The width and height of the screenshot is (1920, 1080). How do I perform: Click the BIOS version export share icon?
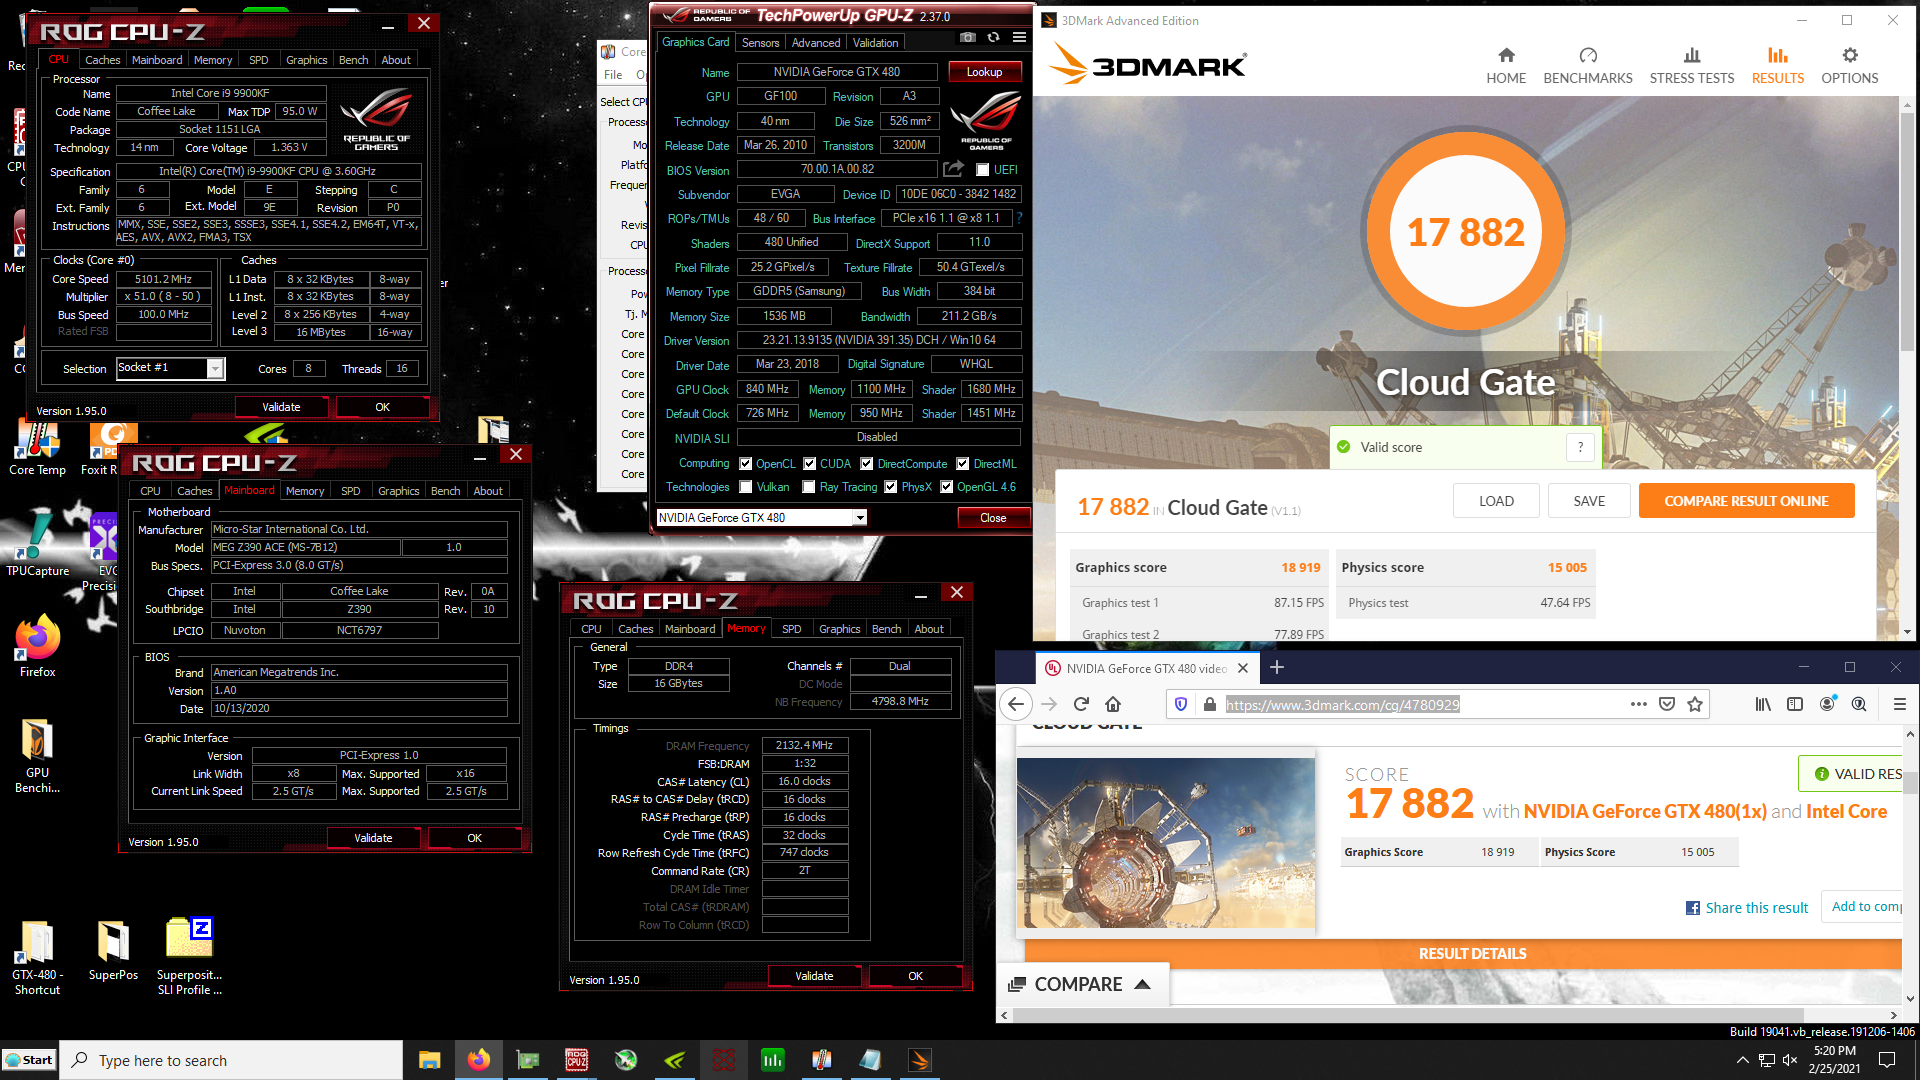pyautogui.click(x=953, y=169)
